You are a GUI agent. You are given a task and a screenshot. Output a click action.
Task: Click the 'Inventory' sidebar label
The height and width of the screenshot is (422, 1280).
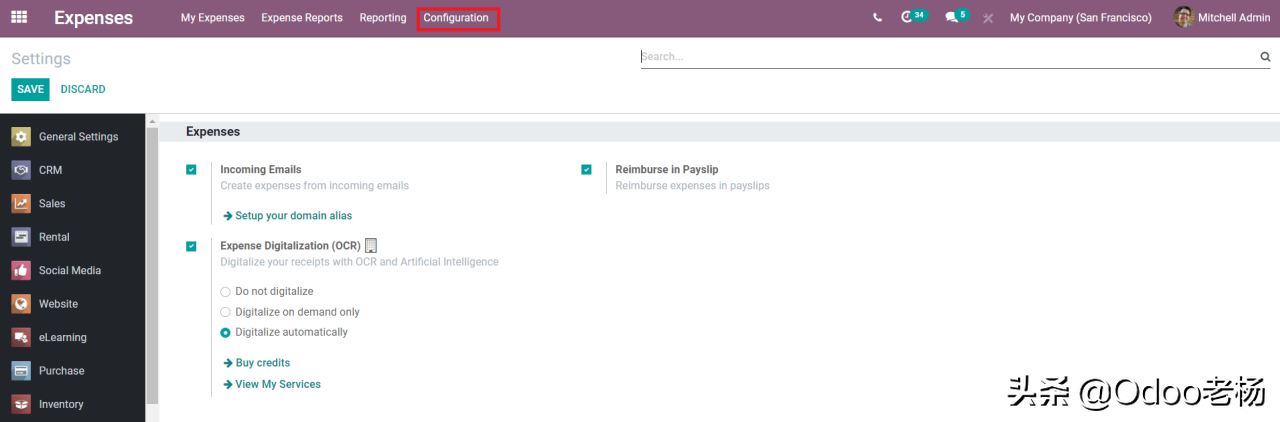click(x=61, y=404)
